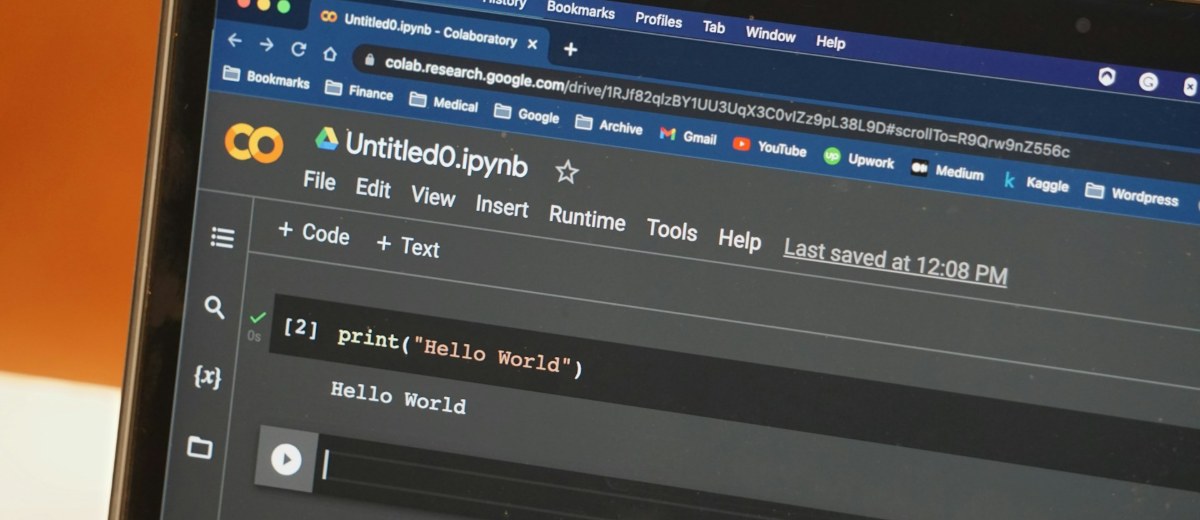Open the Edit menu in Colab
1200x520 pixels.
(x=373, y=188)
